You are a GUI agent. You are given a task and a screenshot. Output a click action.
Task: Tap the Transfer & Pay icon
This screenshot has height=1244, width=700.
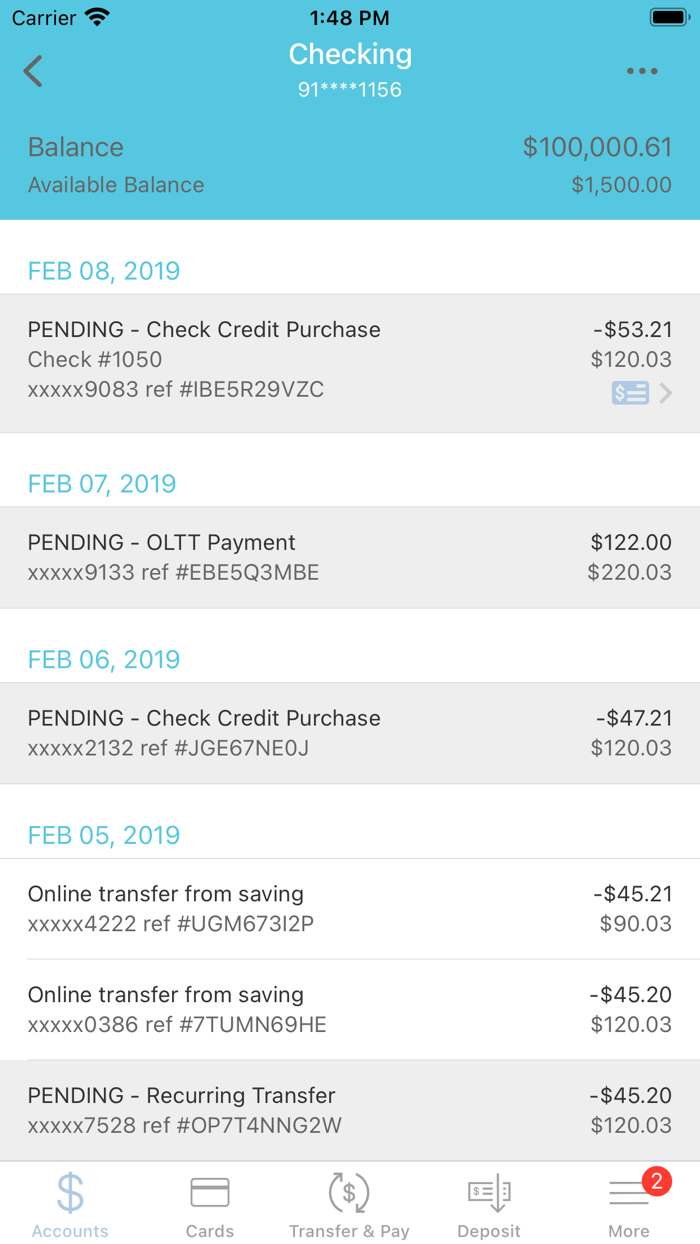tap(349, 1192)
